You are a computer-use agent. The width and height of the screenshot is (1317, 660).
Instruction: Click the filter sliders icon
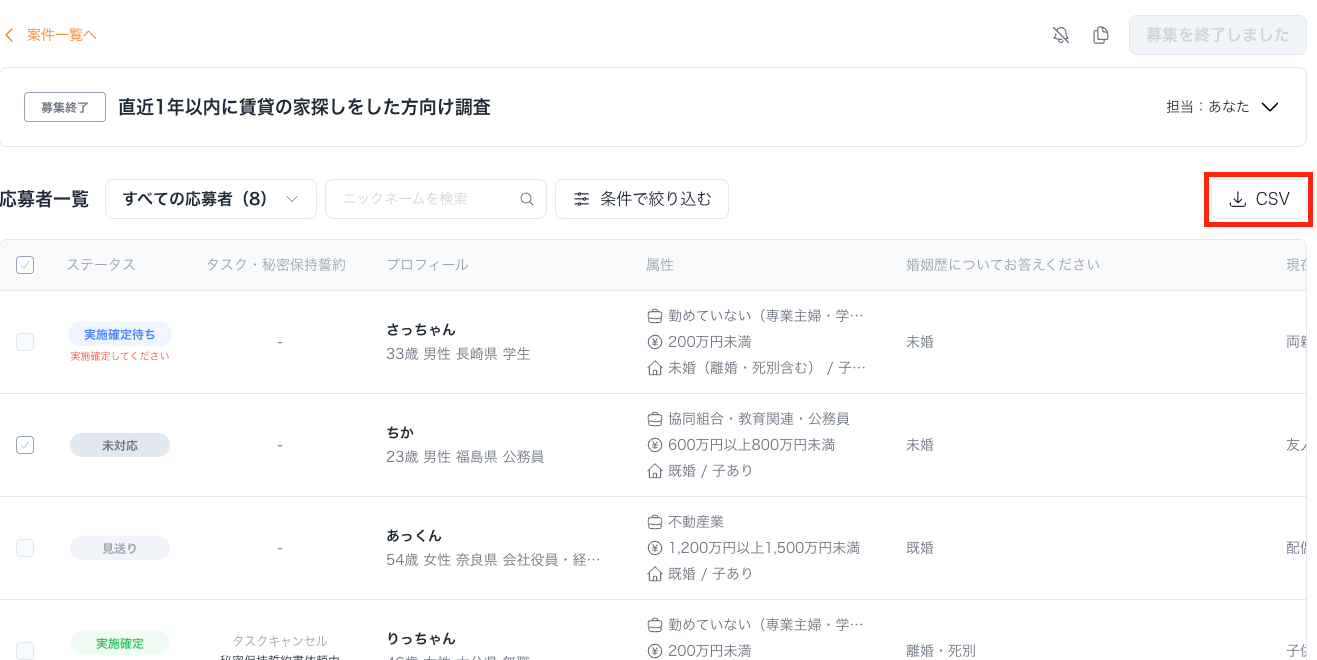click(581, 199)
